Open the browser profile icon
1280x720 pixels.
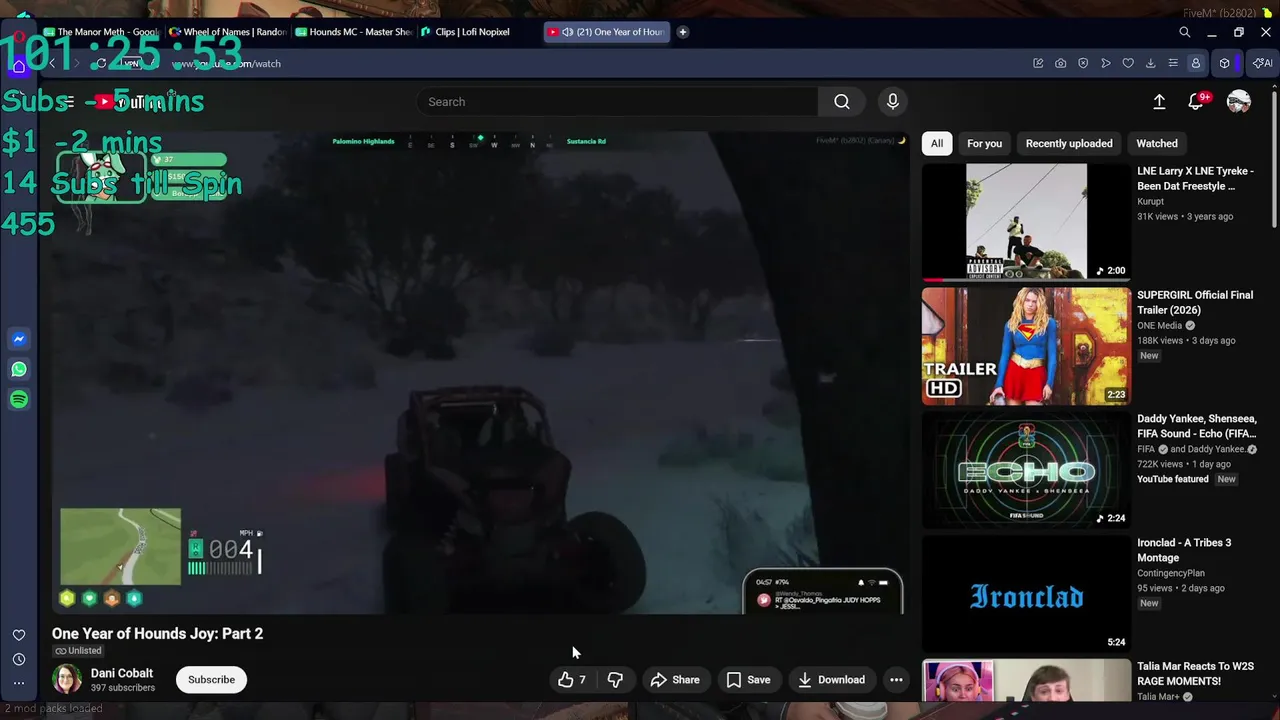point(1195,63)
